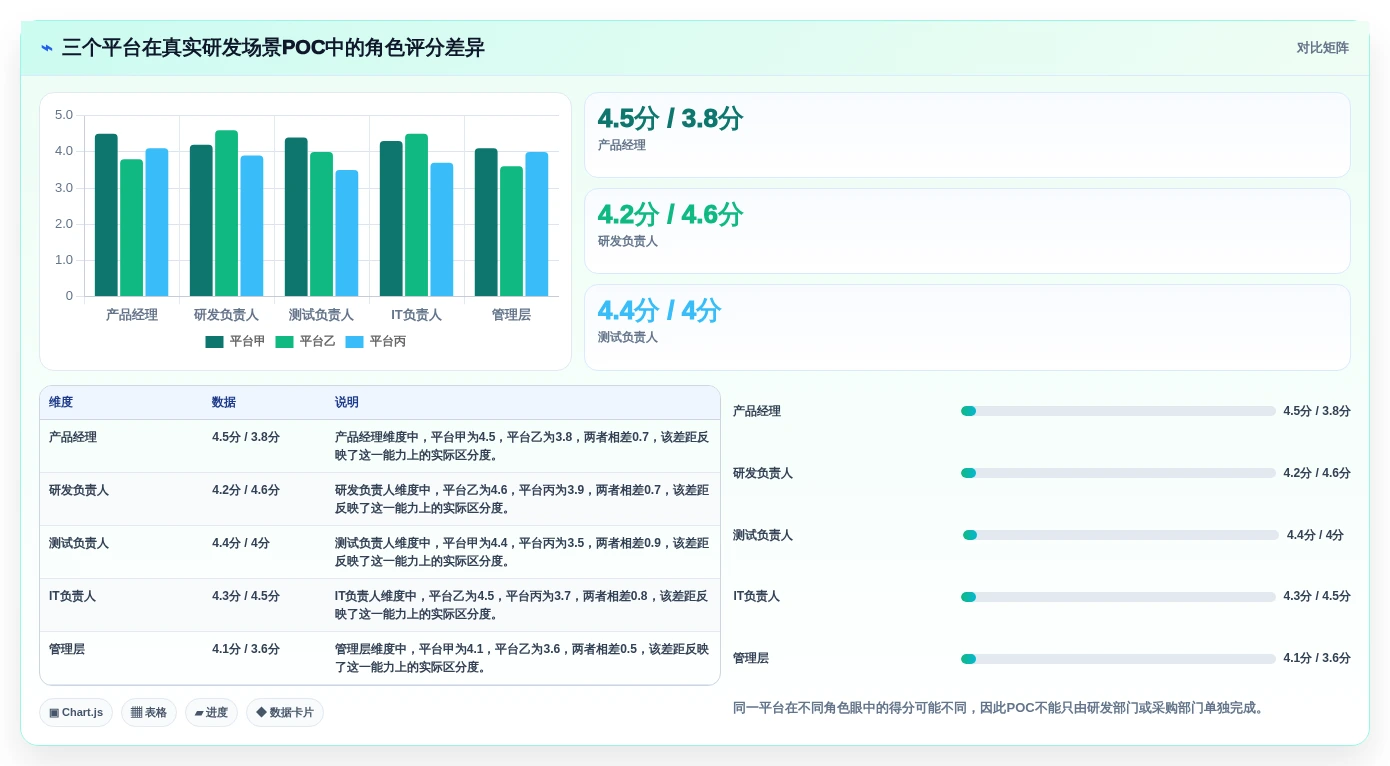This screenshot has width=1390, height=766.
Task: Click the 进度 tag chip
Action: (211, 712)
